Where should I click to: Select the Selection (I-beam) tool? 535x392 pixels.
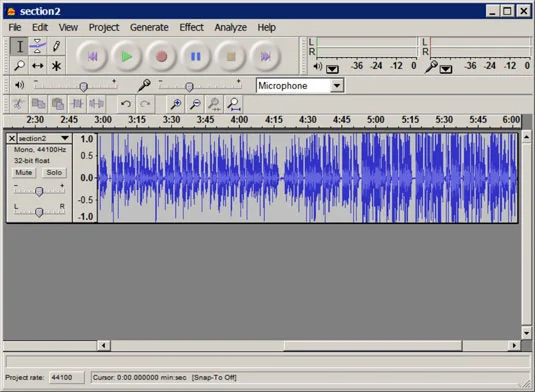19,46
